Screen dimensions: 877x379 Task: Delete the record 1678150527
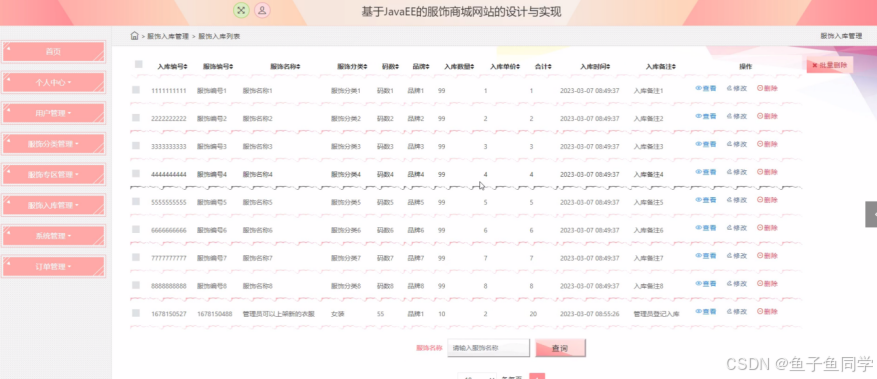[767, 312]
